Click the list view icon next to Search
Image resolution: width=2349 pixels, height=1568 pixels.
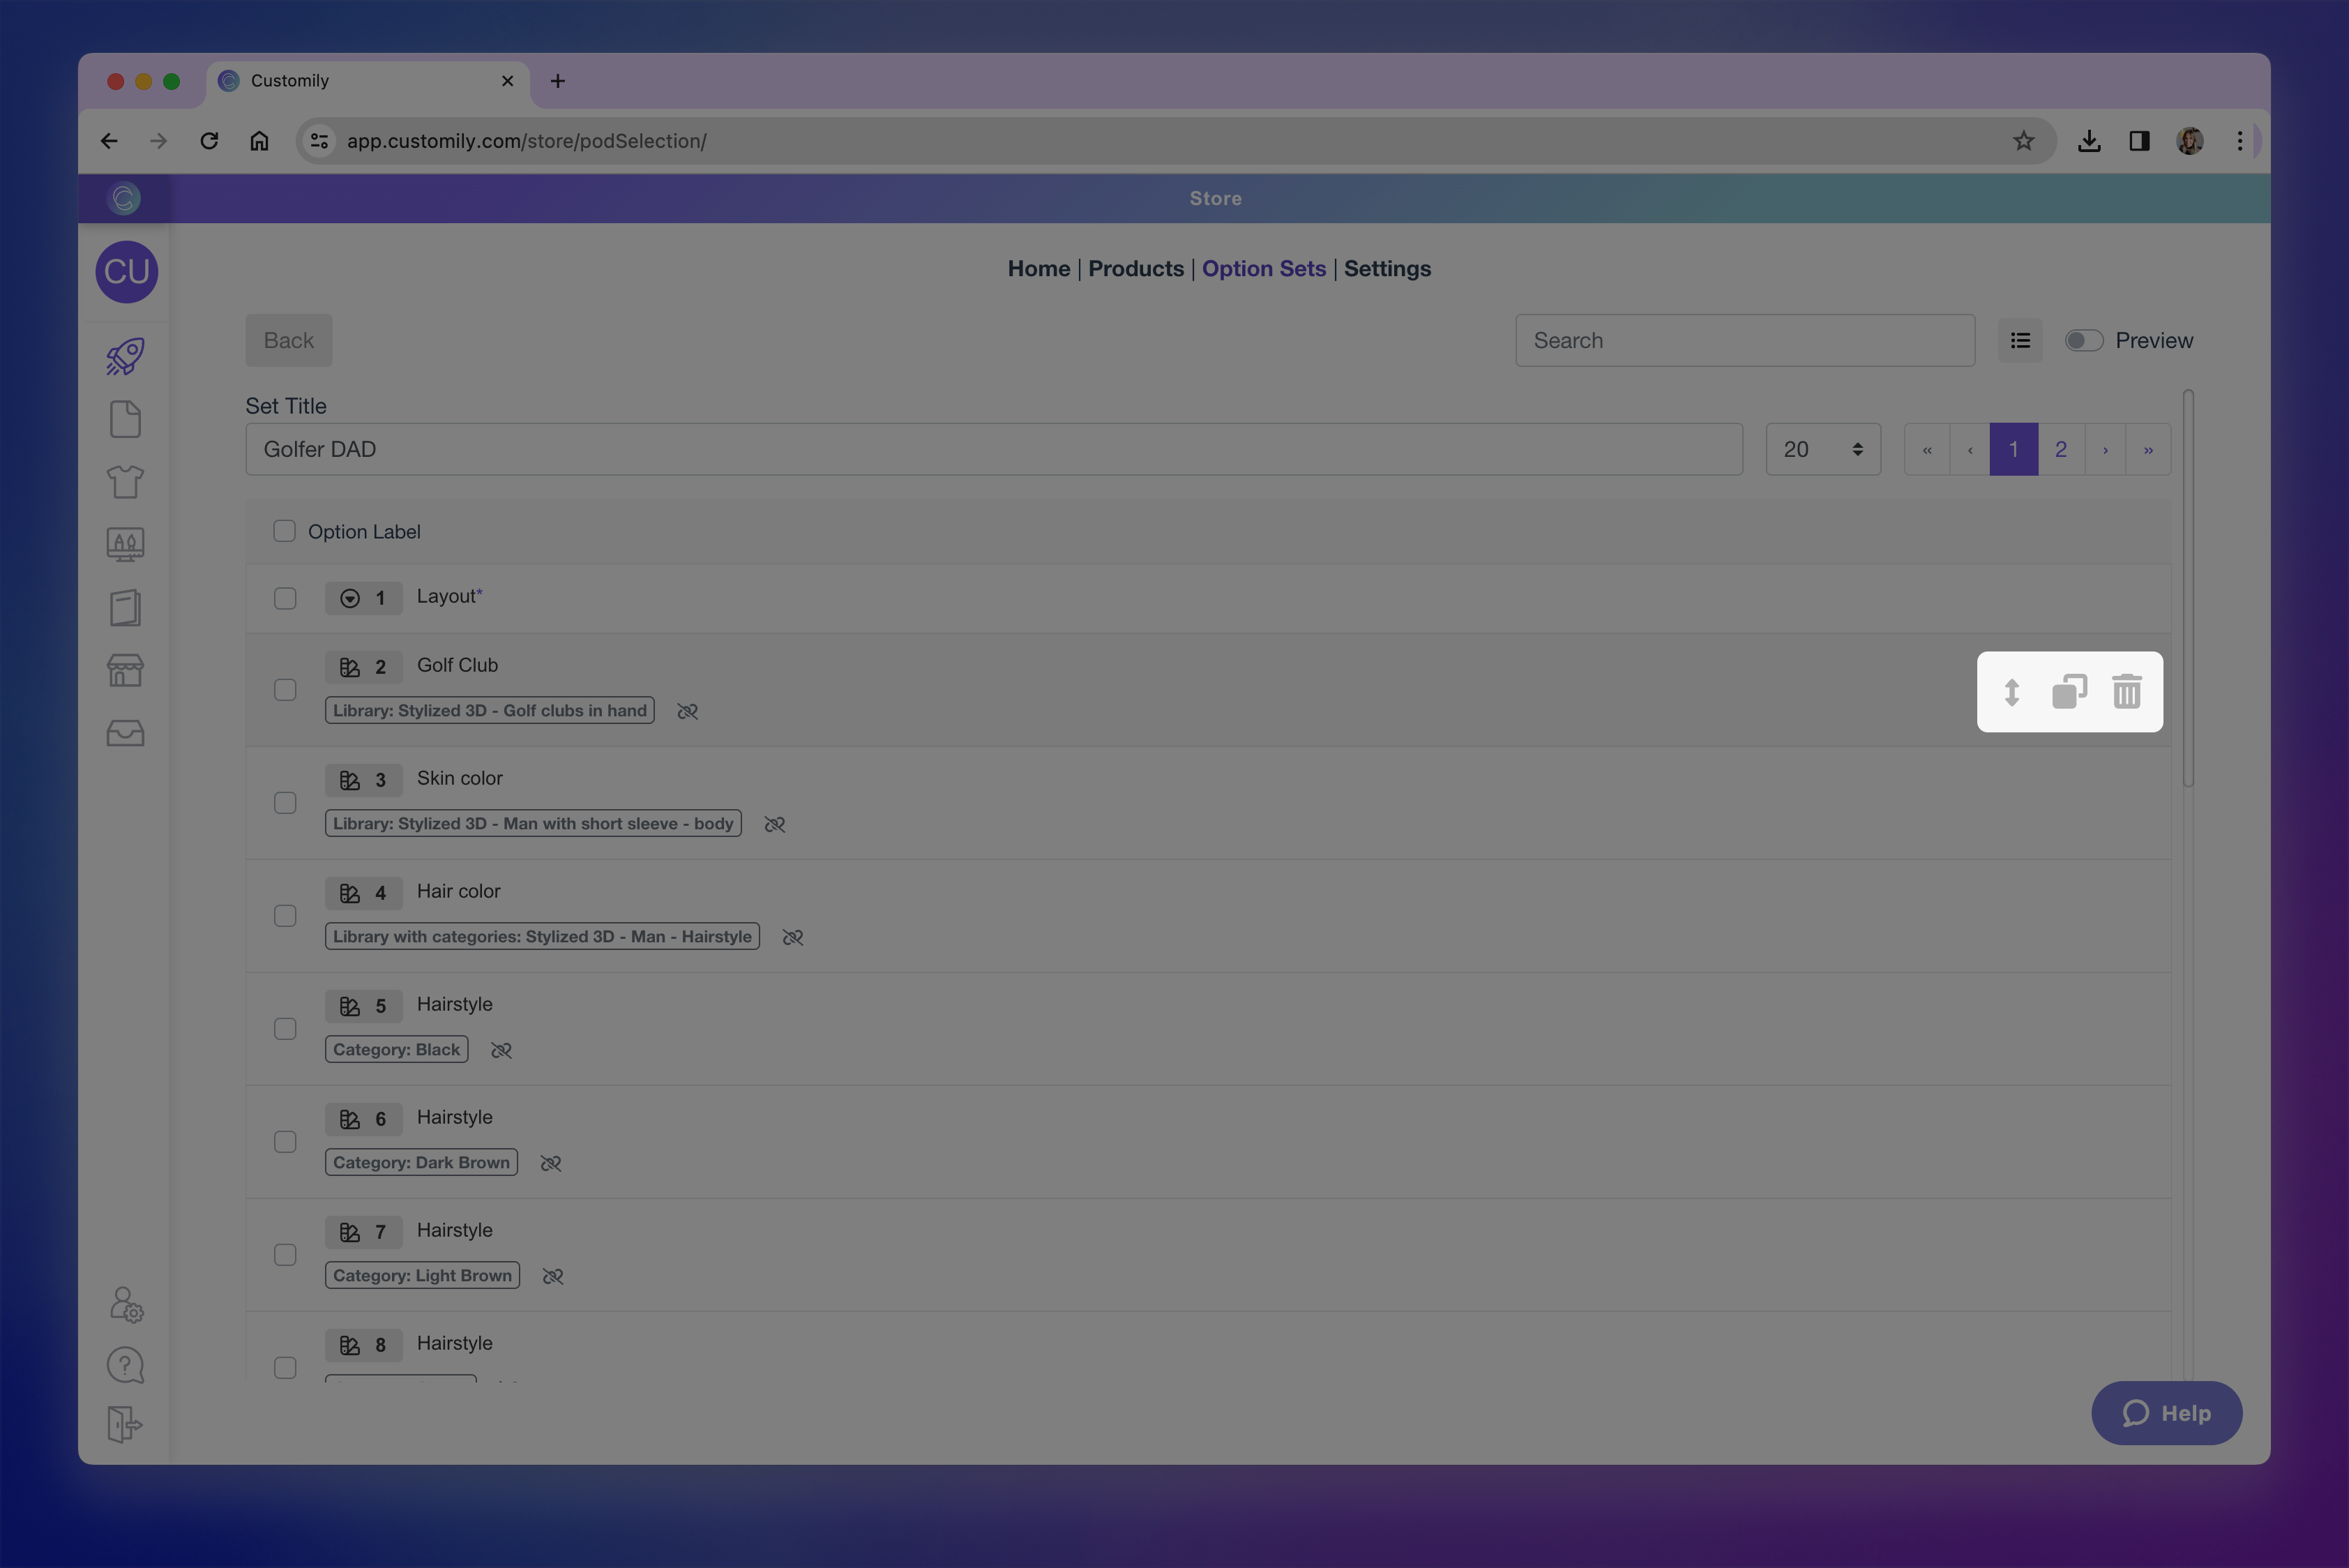(x=2020, y=341)
